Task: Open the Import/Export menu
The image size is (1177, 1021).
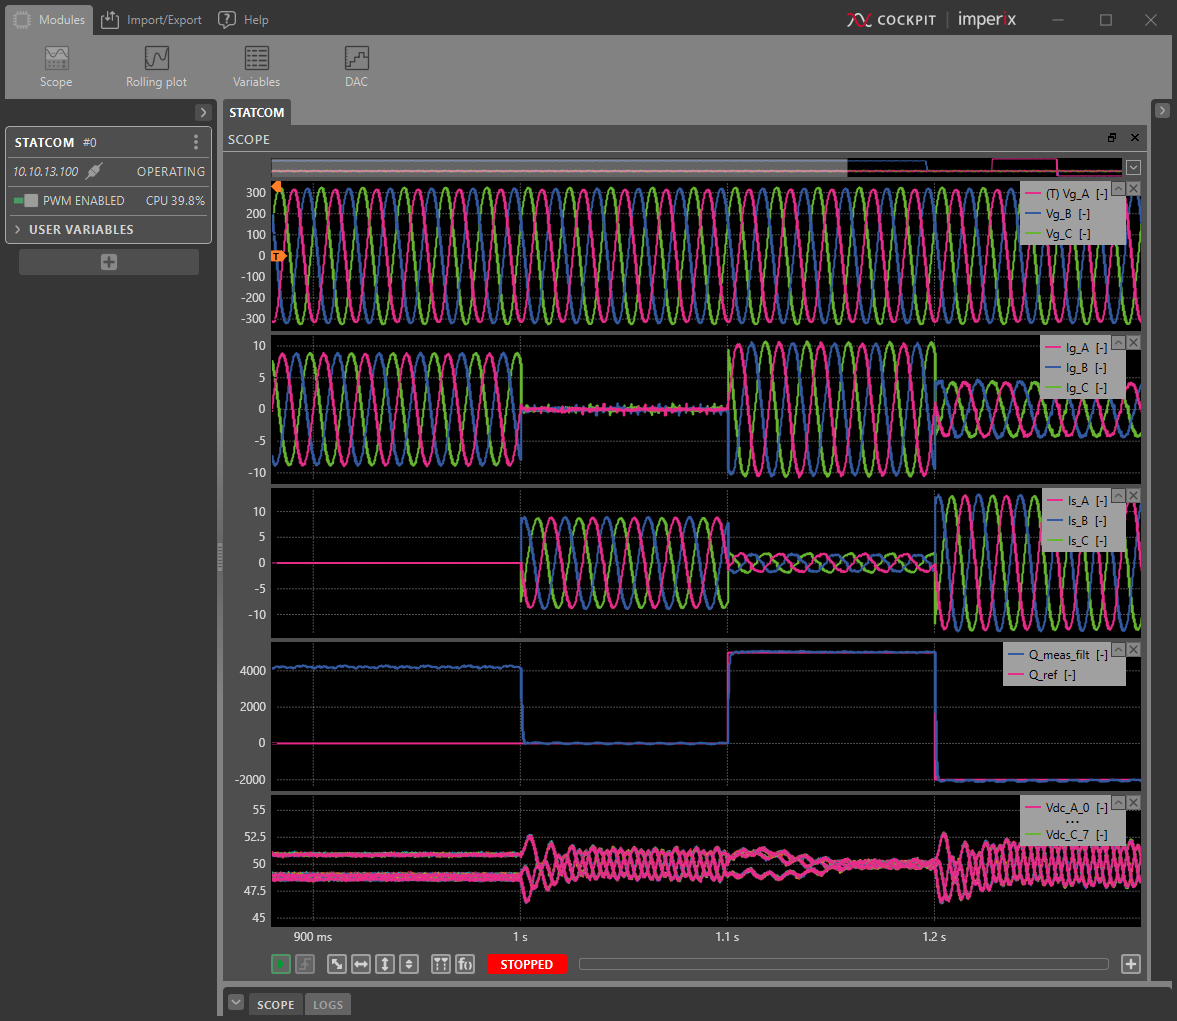Action: coord(152,20)
